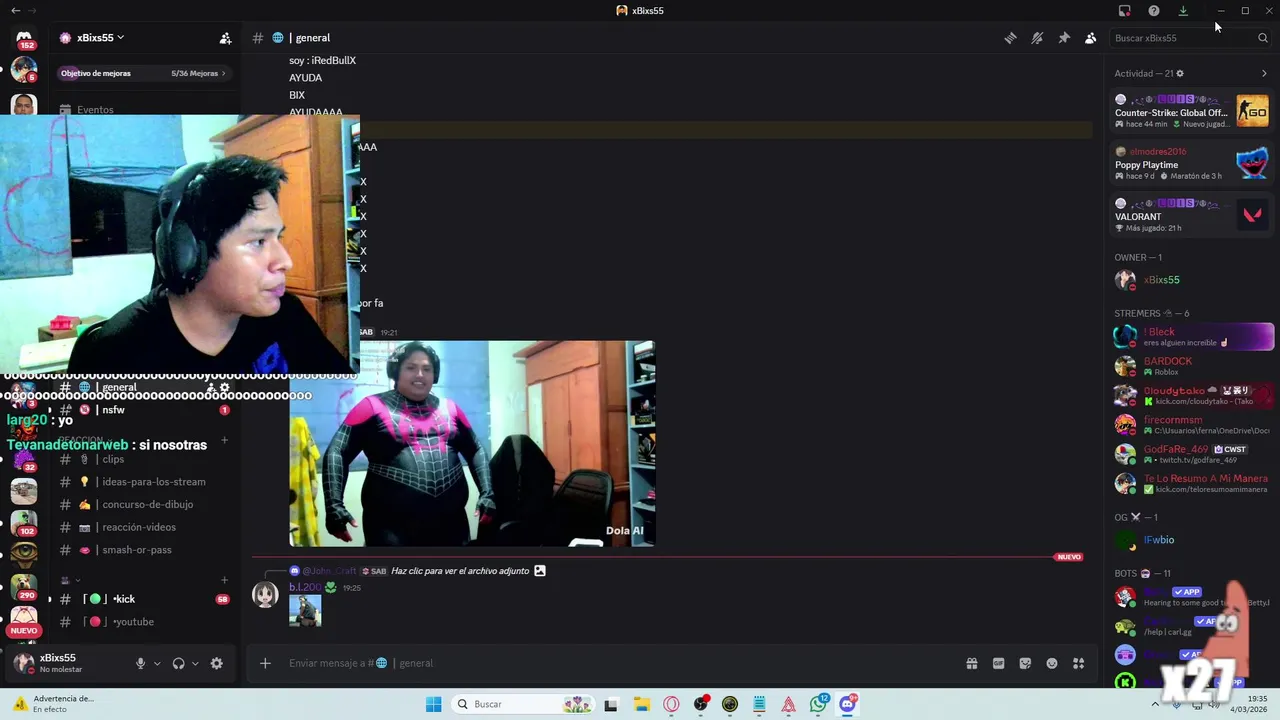Click the magnifier icon in Buscar xBixs55
The height and width of the screenshot is (720, 1280).
pyautogui.click(x=1262, y=38)
